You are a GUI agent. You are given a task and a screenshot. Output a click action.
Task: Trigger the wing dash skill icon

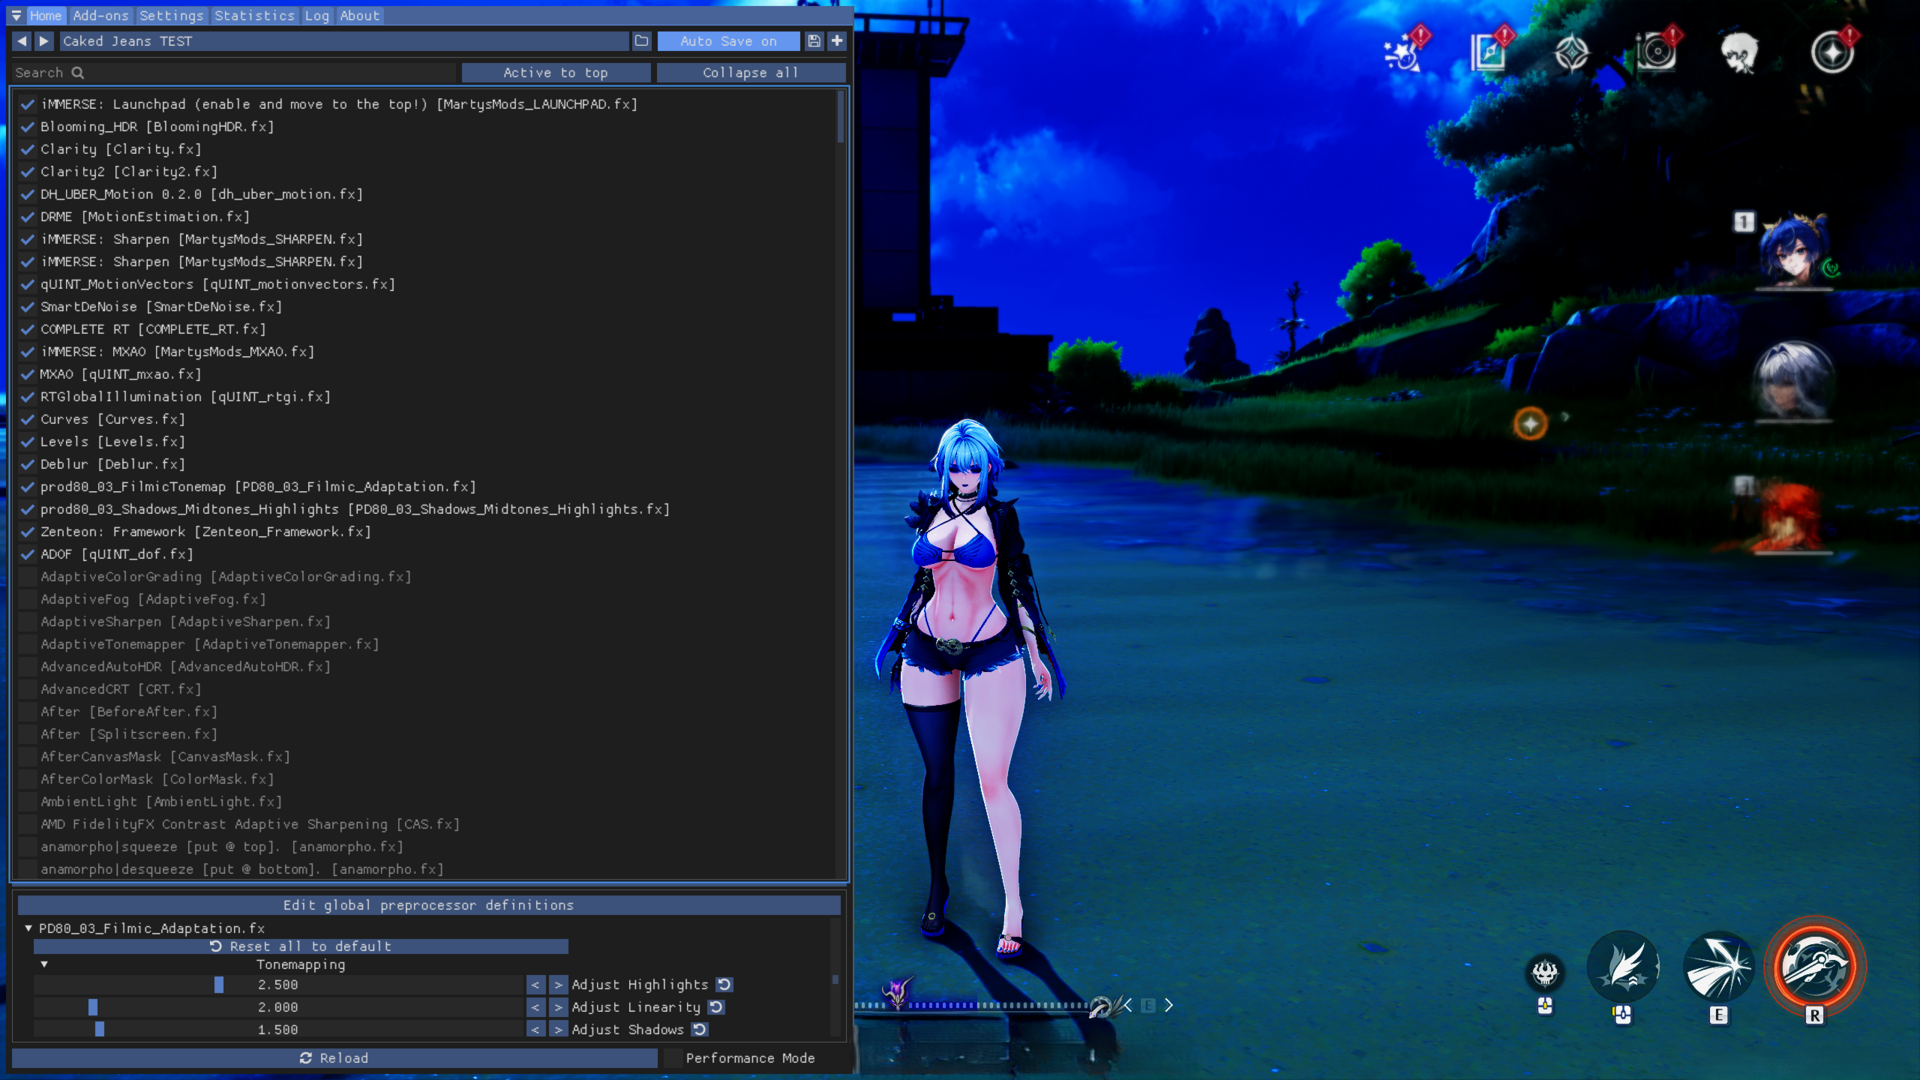point(1622,967)
